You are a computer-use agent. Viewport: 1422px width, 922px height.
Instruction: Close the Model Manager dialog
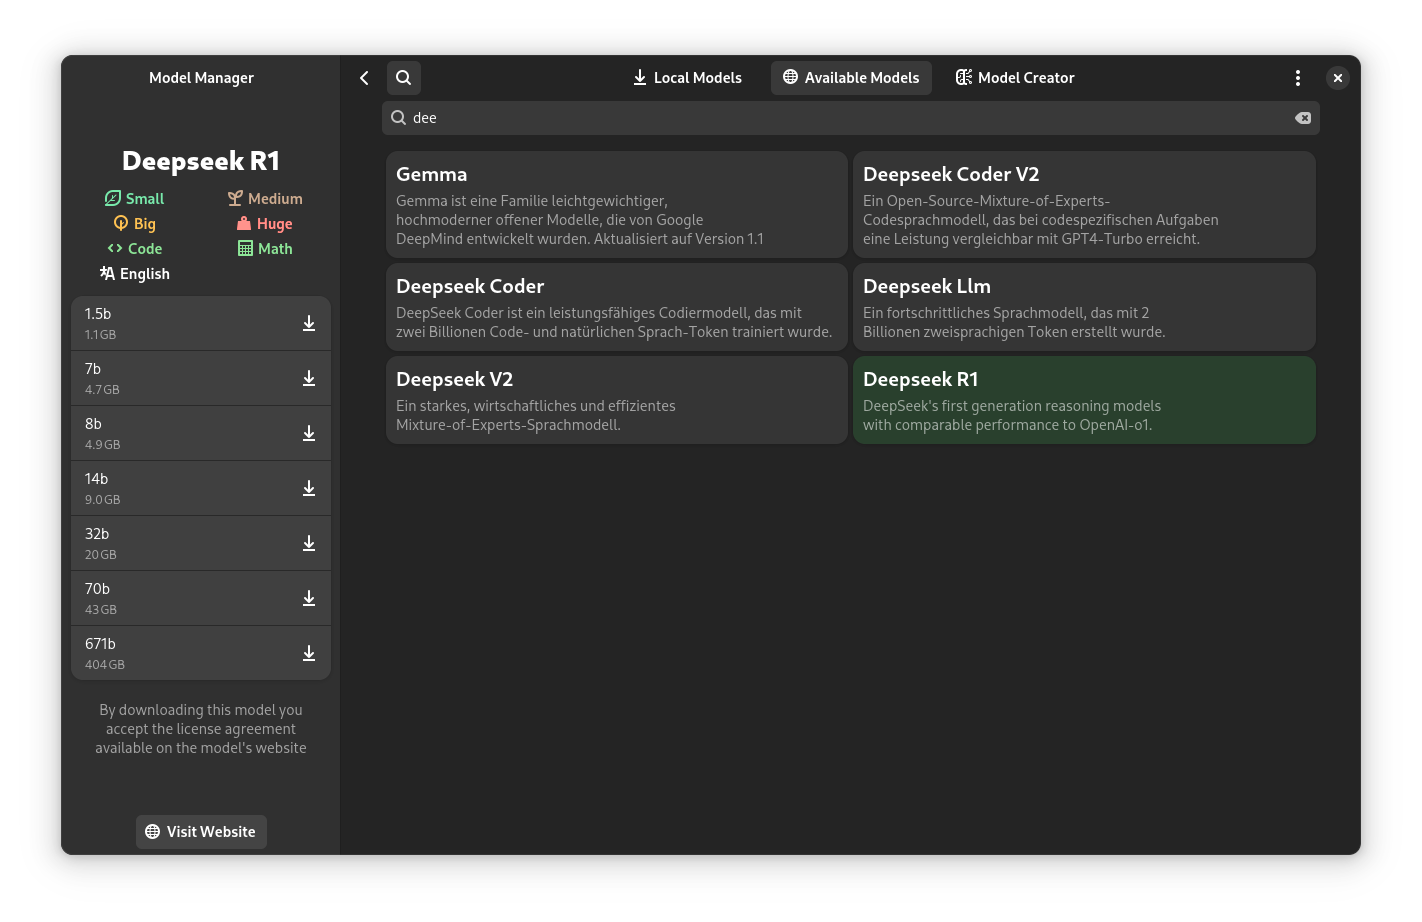click(x=1337, y=78)
